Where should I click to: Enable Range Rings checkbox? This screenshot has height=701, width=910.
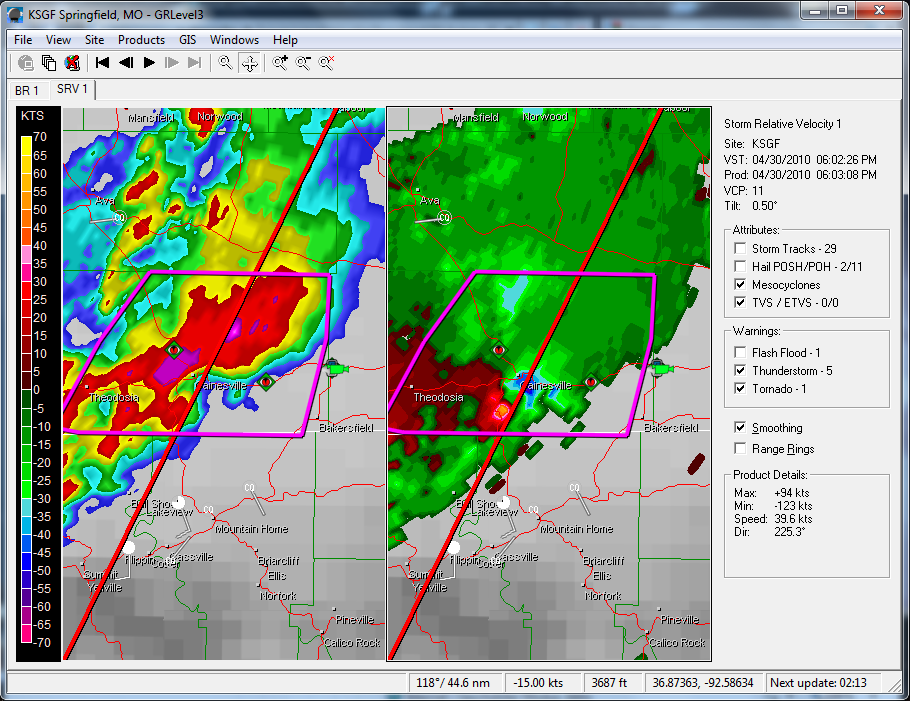(740, 449)
